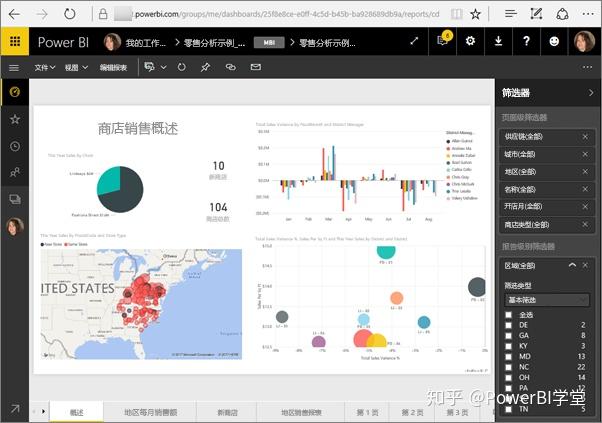The image size is (602, 423).
Task: Open the browser more options ellipsis
Action: (588, 14)
